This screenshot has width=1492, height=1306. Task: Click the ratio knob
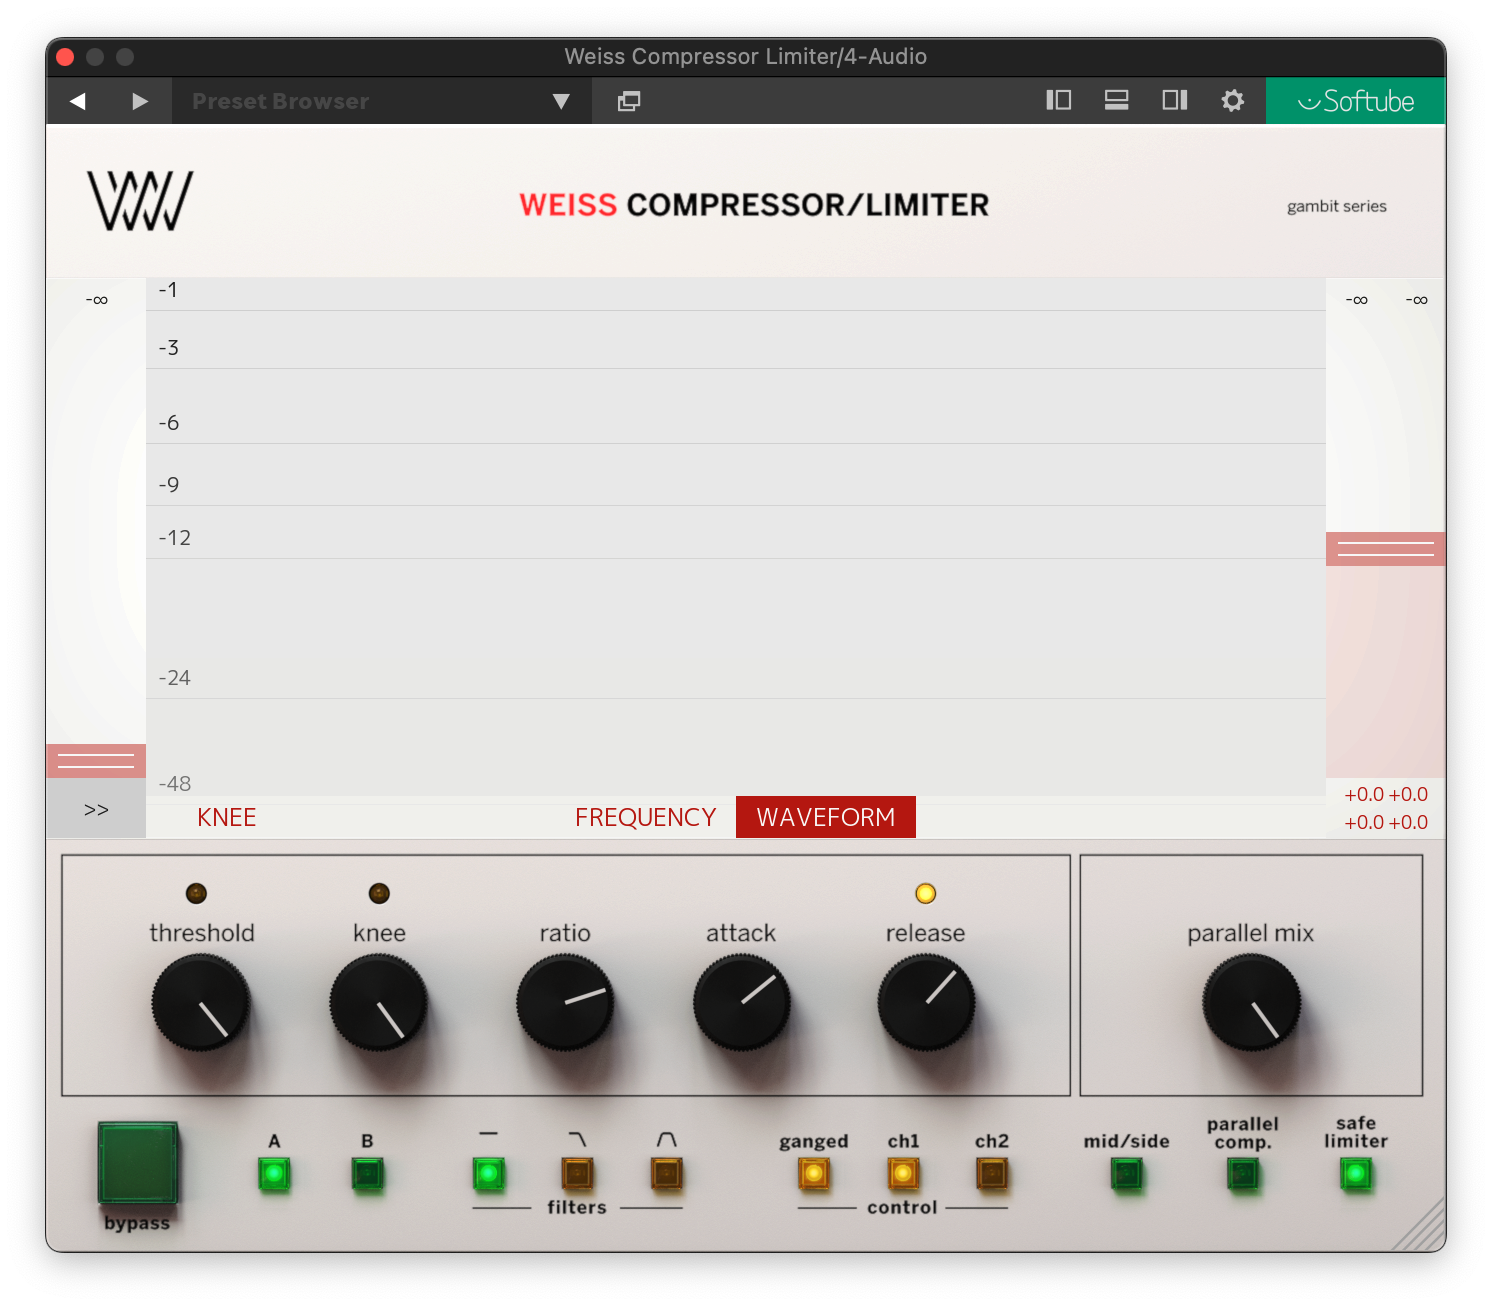[565, 1002]
